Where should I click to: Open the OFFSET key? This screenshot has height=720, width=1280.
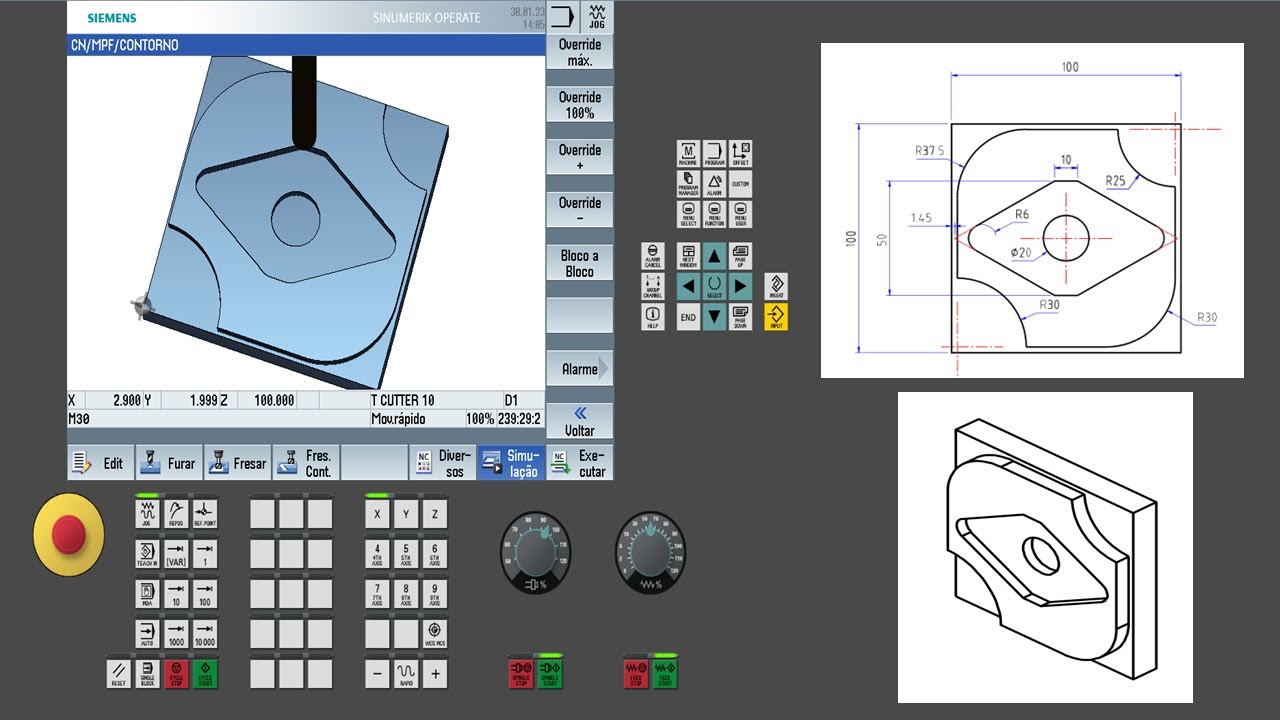(x=740, y=153)
